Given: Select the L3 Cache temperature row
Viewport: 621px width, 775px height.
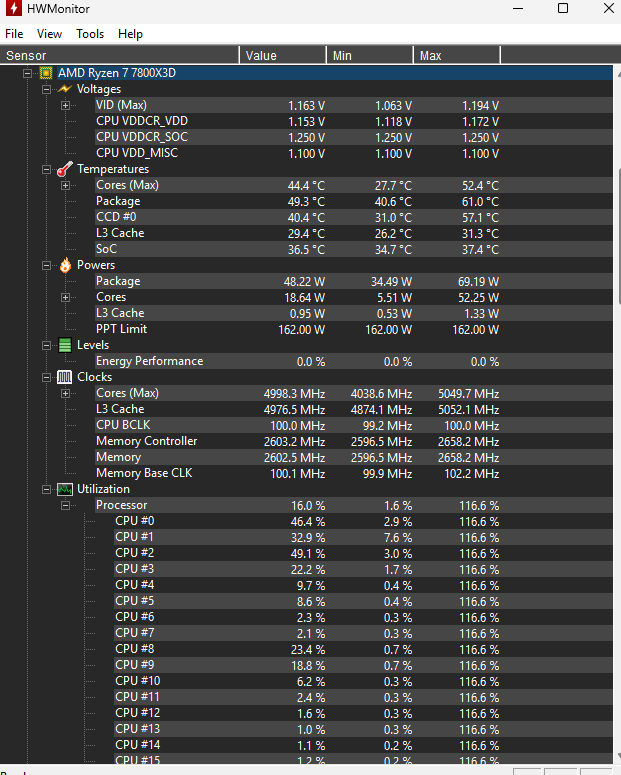Looking at the screenshot, I should tap(354, 233).
